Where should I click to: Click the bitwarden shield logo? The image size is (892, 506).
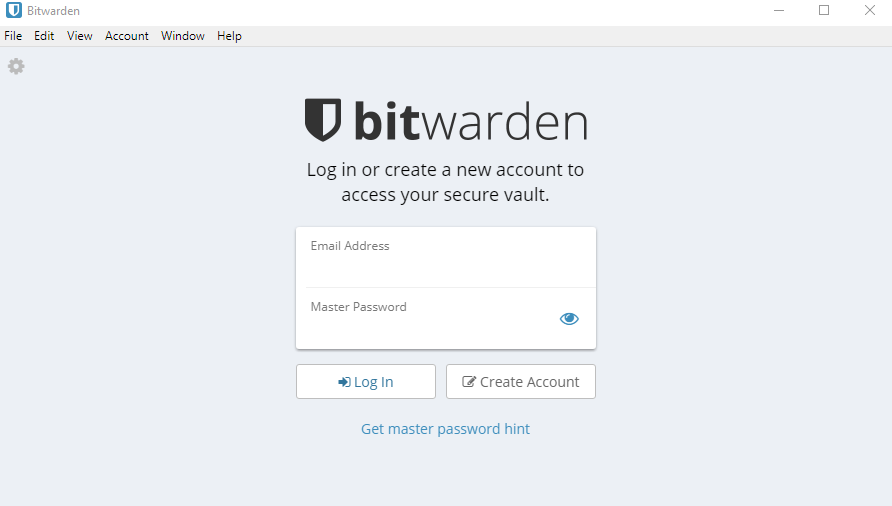323,120
